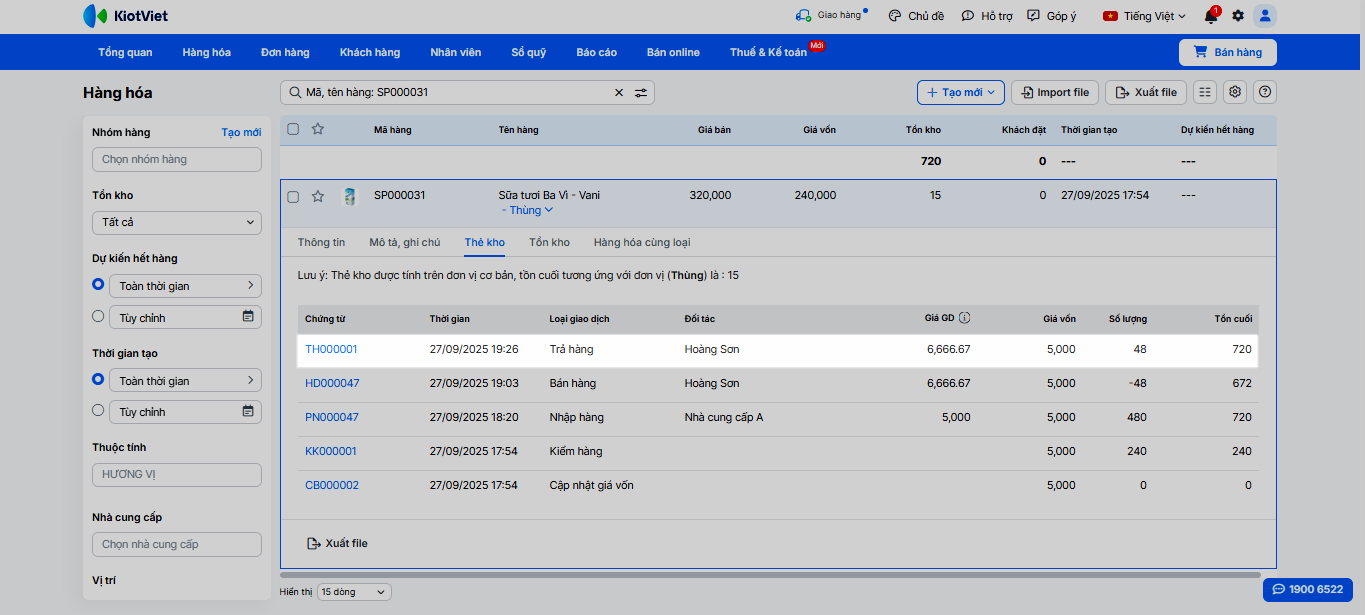Image resolution: width=1365 pixels, height=615 pixels.
Task: Select Tùy chỉnh radio under Thời gian tạo
Action: pos(98,410)
